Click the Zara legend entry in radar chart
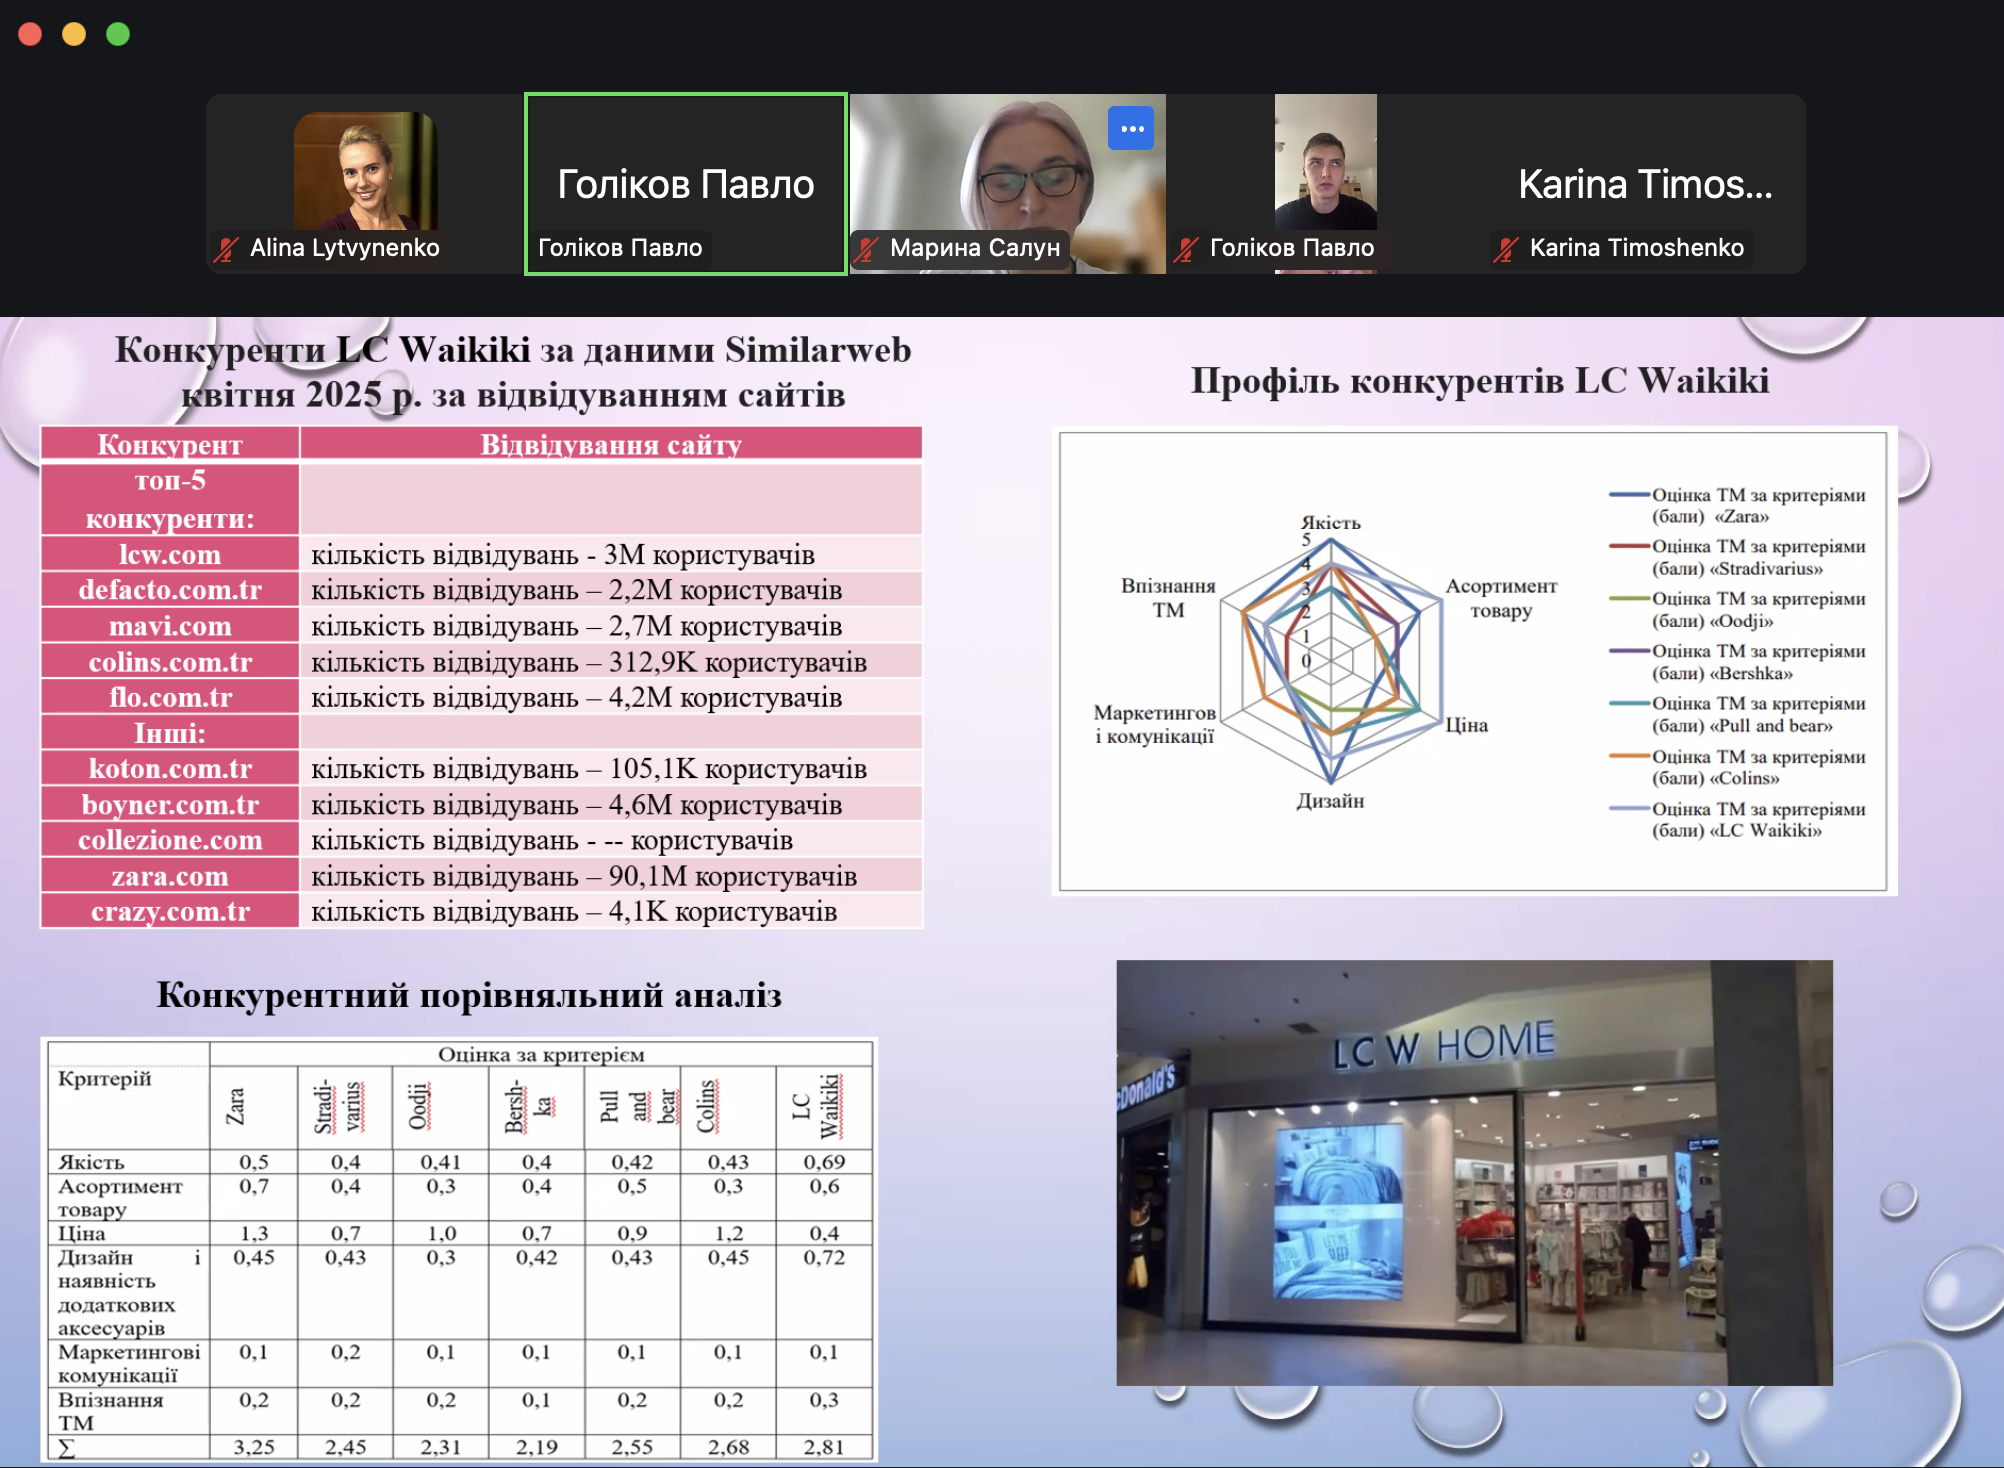 click(1738, 505)
